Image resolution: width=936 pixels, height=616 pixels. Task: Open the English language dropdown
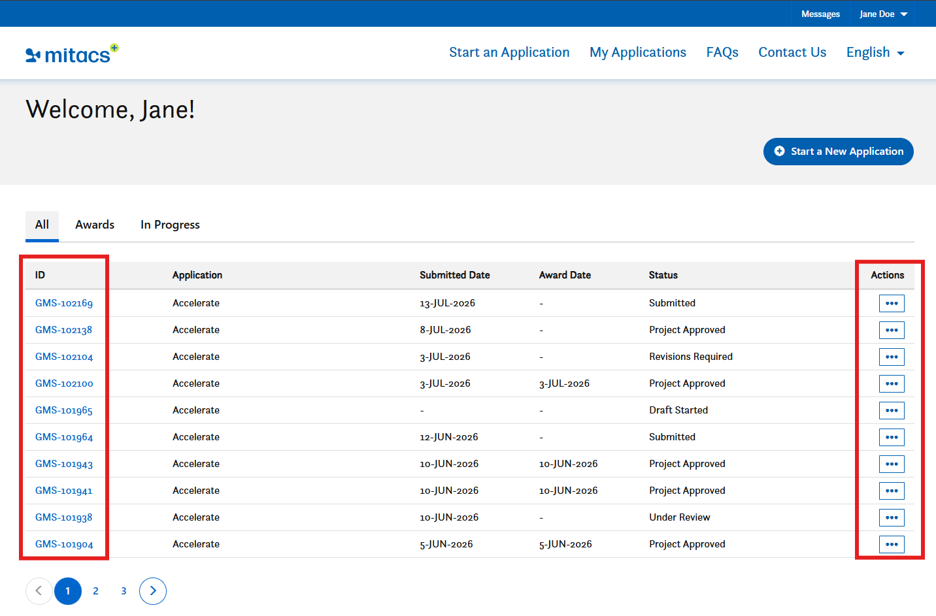875,53
